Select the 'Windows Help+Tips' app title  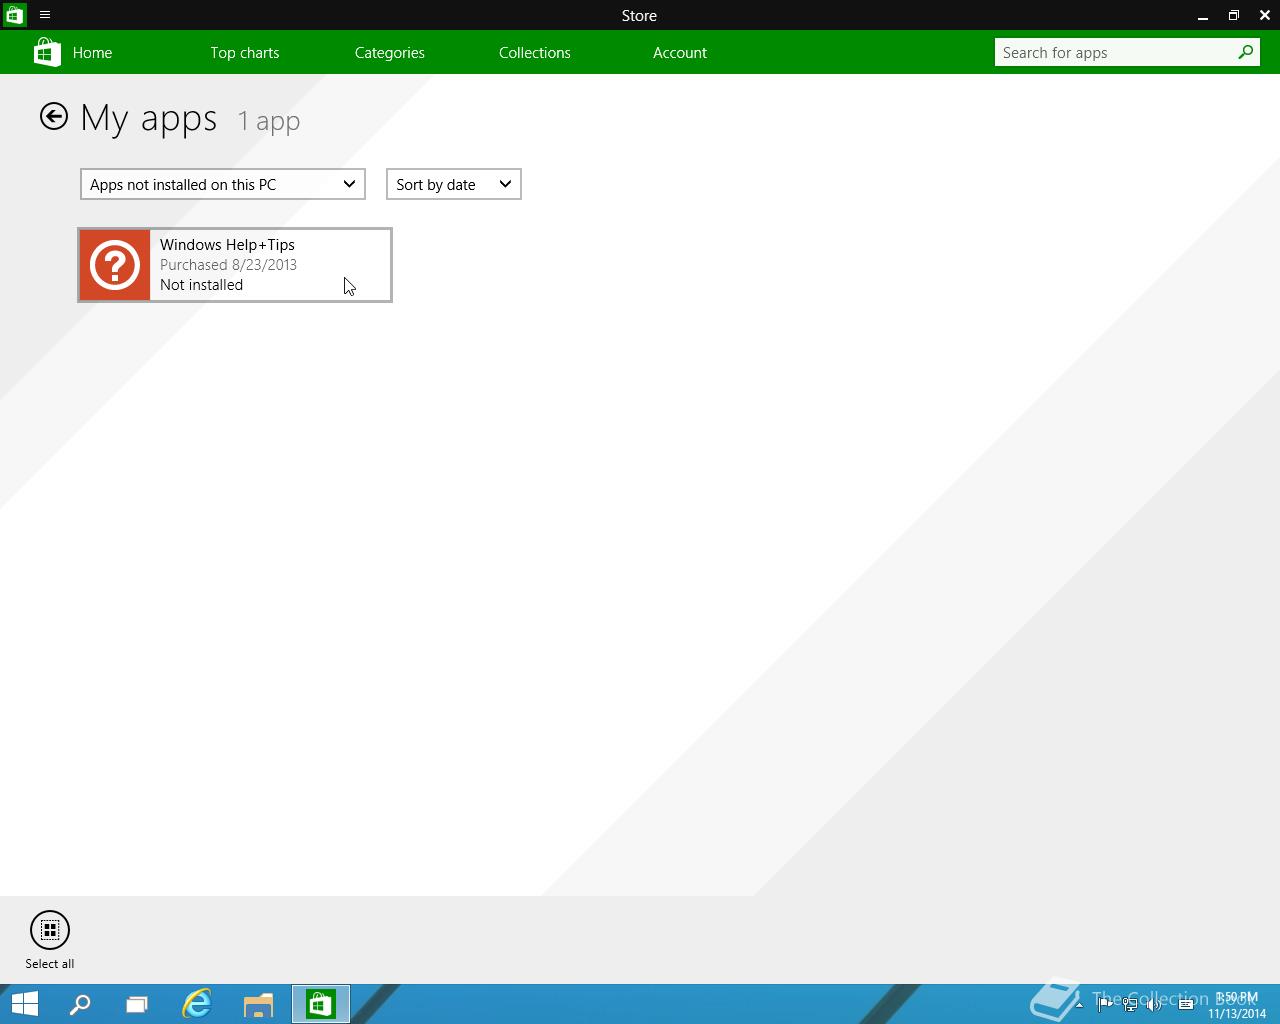pos(227,245)
